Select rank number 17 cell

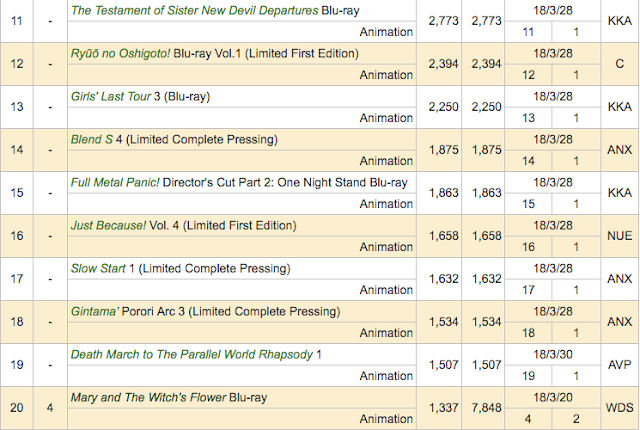(x=17, y=279)
